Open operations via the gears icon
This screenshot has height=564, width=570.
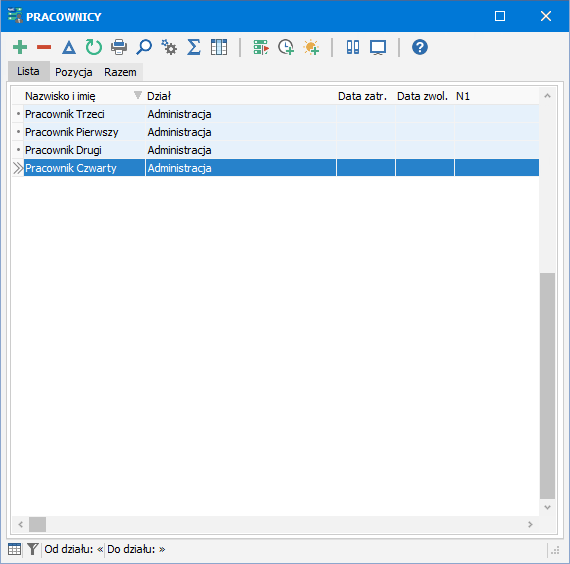pyautogui.click(x=169, y=47)
